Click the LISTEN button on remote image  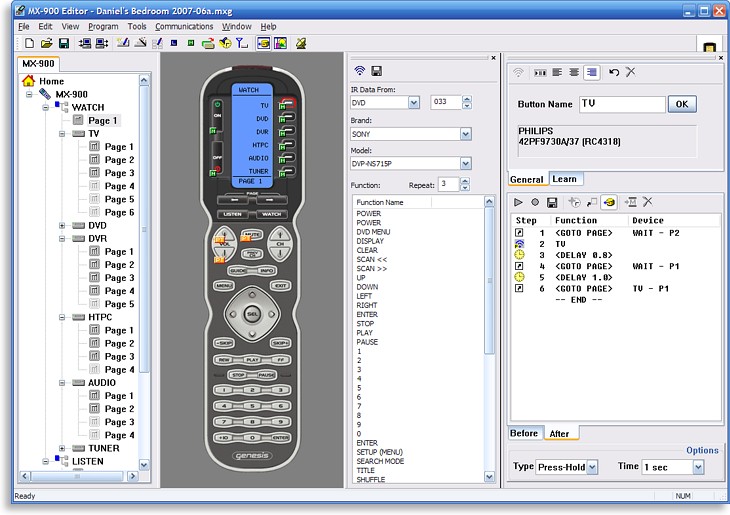[232, 214]
